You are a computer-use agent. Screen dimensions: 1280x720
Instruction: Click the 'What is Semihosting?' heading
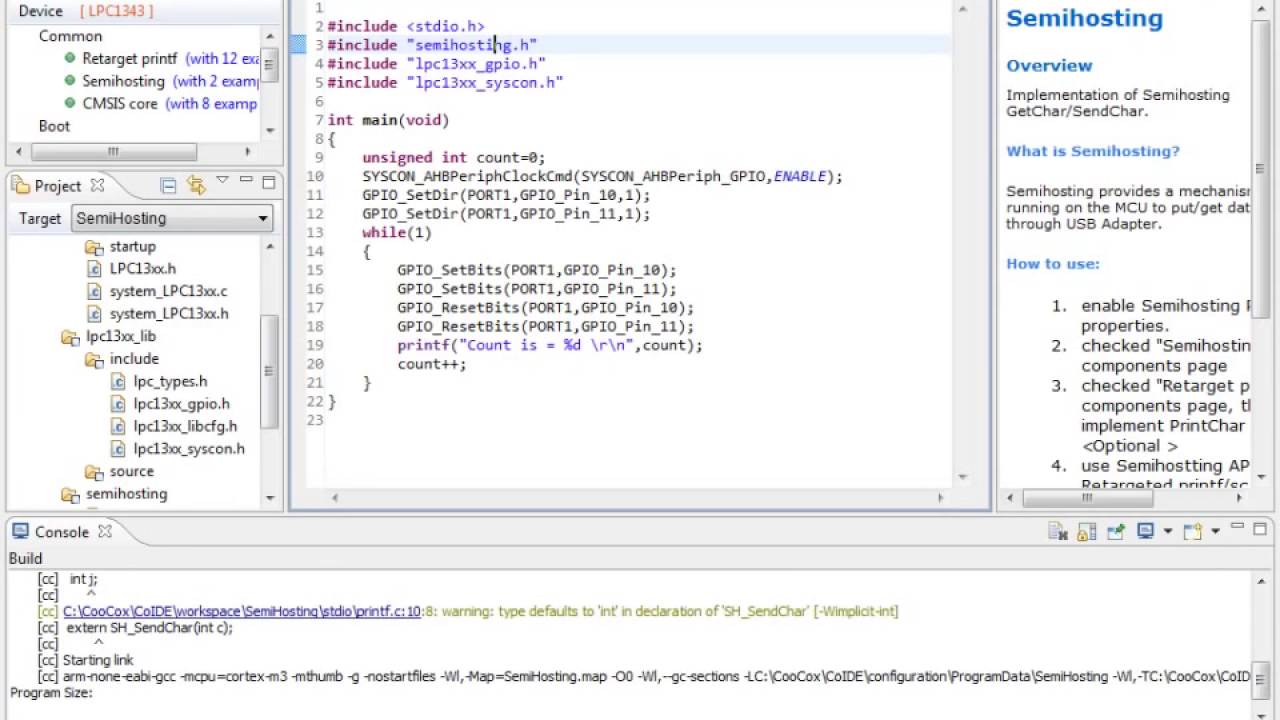1092,151
